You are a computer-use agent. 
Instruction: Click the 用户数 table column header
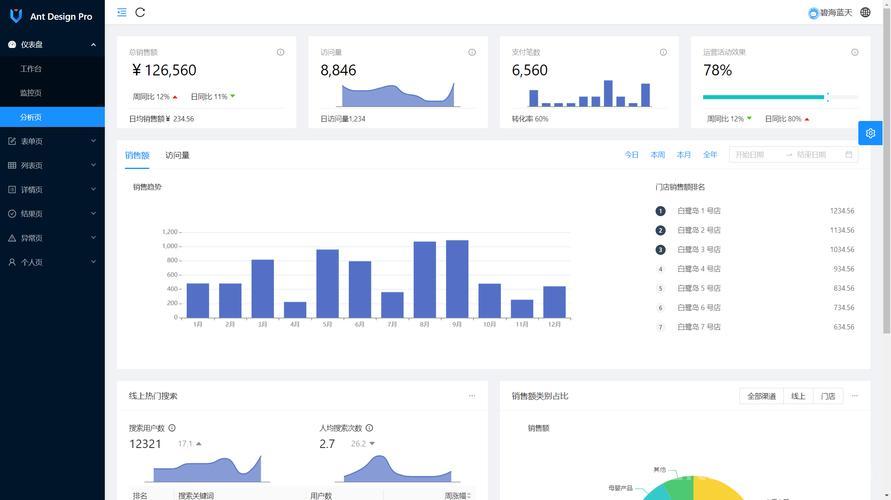tap(321, 495)
